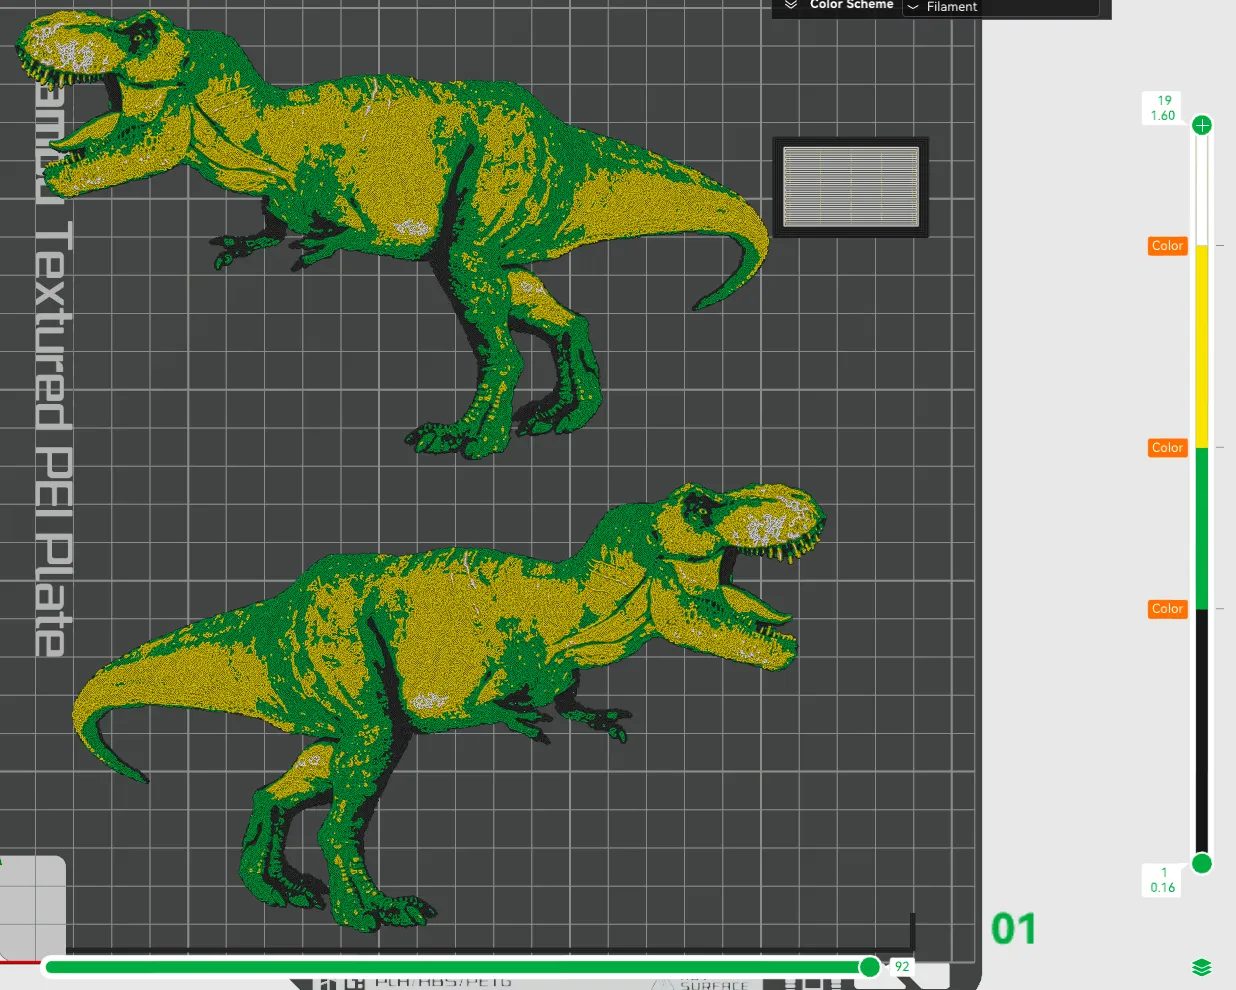1236x990 pixels.
Task: Click the white segment of layer slider
Action: click(1202, 190)
